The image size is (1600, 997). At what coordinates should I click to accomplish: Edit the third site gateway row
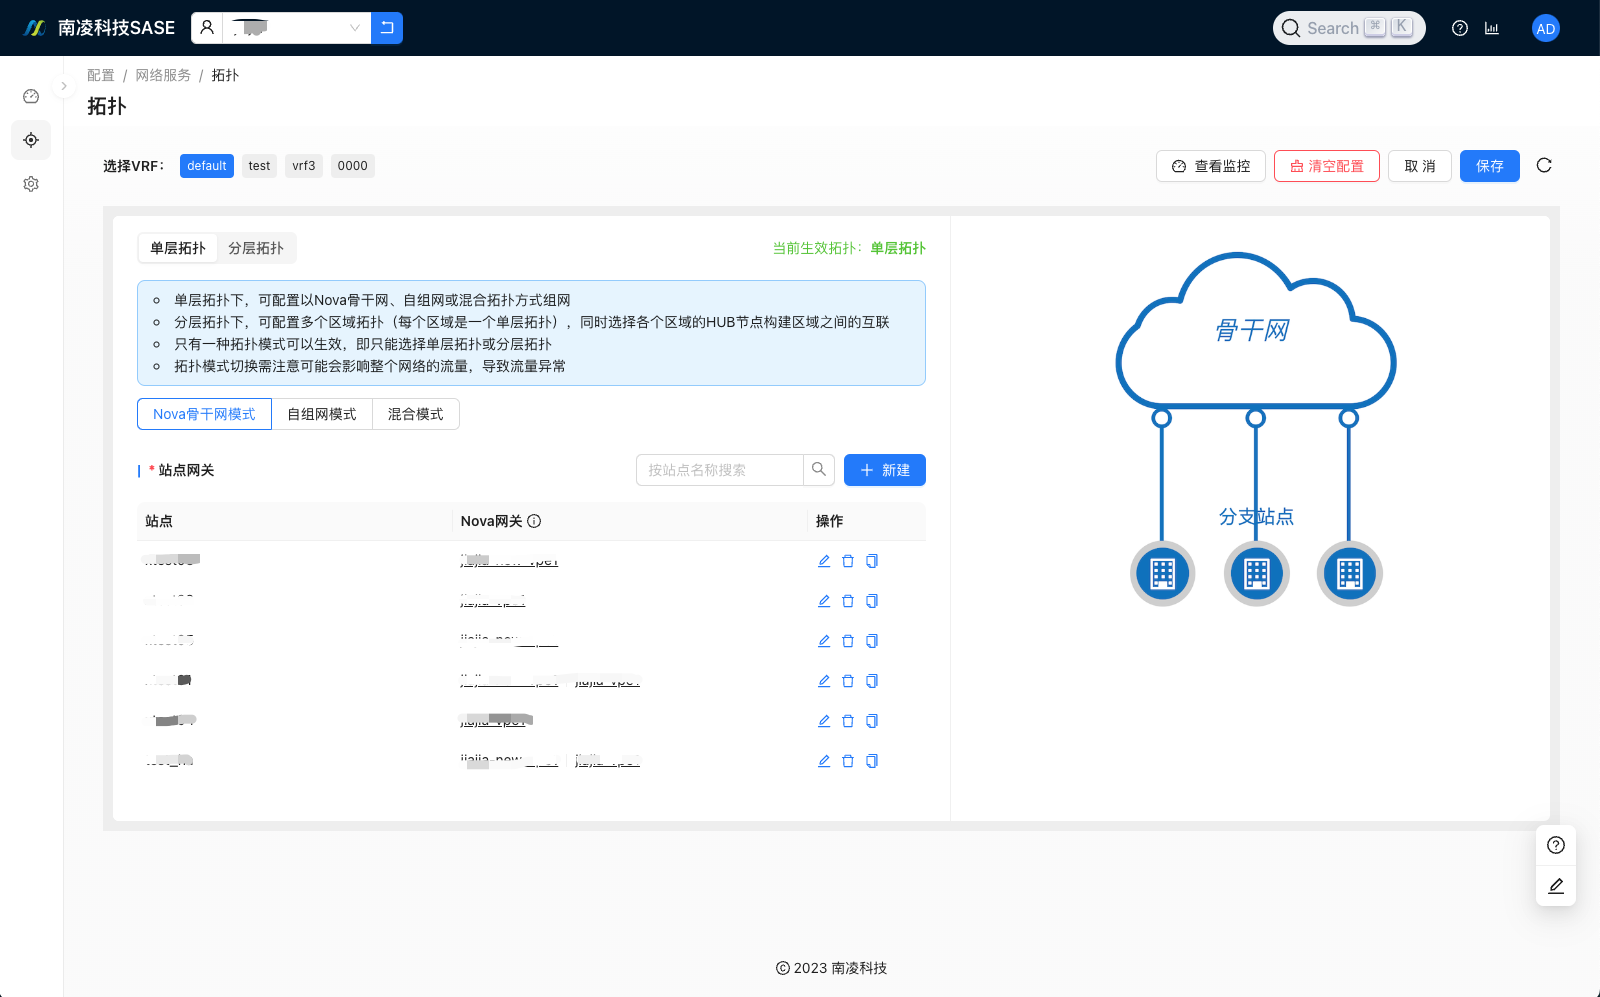coord(824,641)
